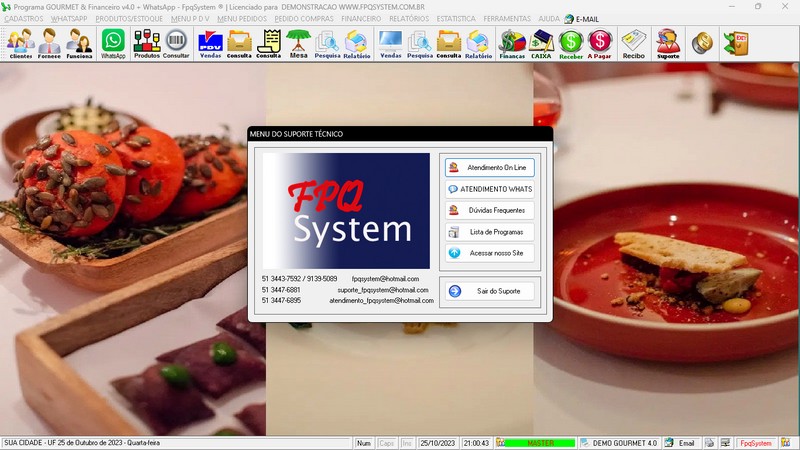
Task: Click the FPQ System logo image
Action: point(346,211)
